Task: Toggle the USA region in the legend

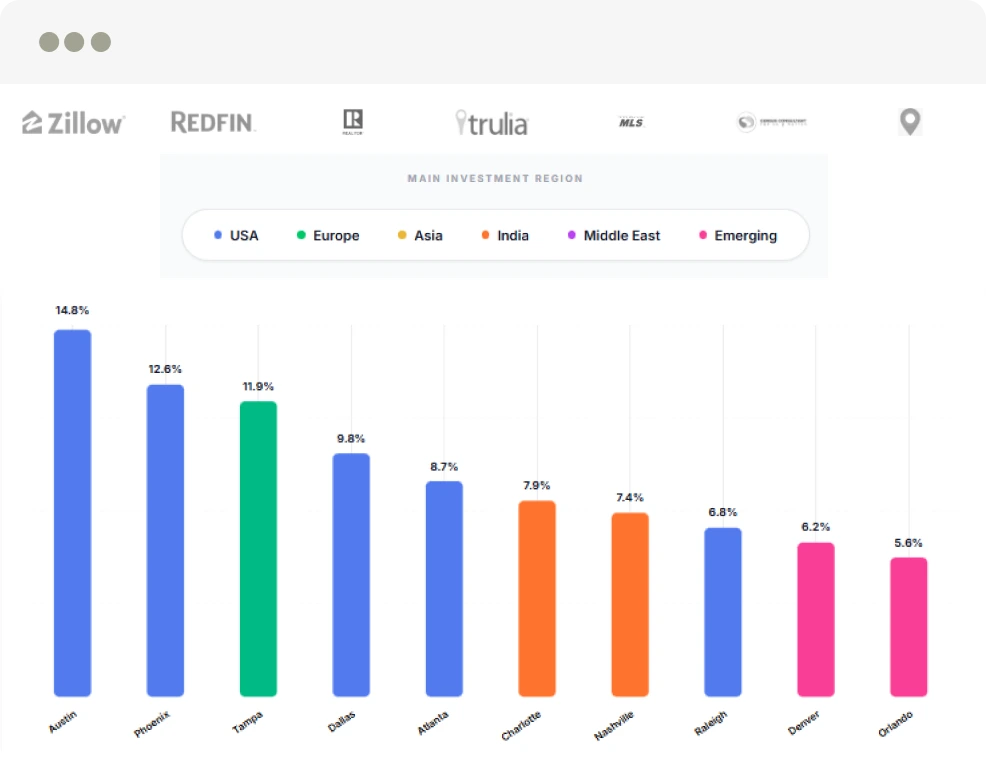Action: pyautogui.click(x=236, y=236)
